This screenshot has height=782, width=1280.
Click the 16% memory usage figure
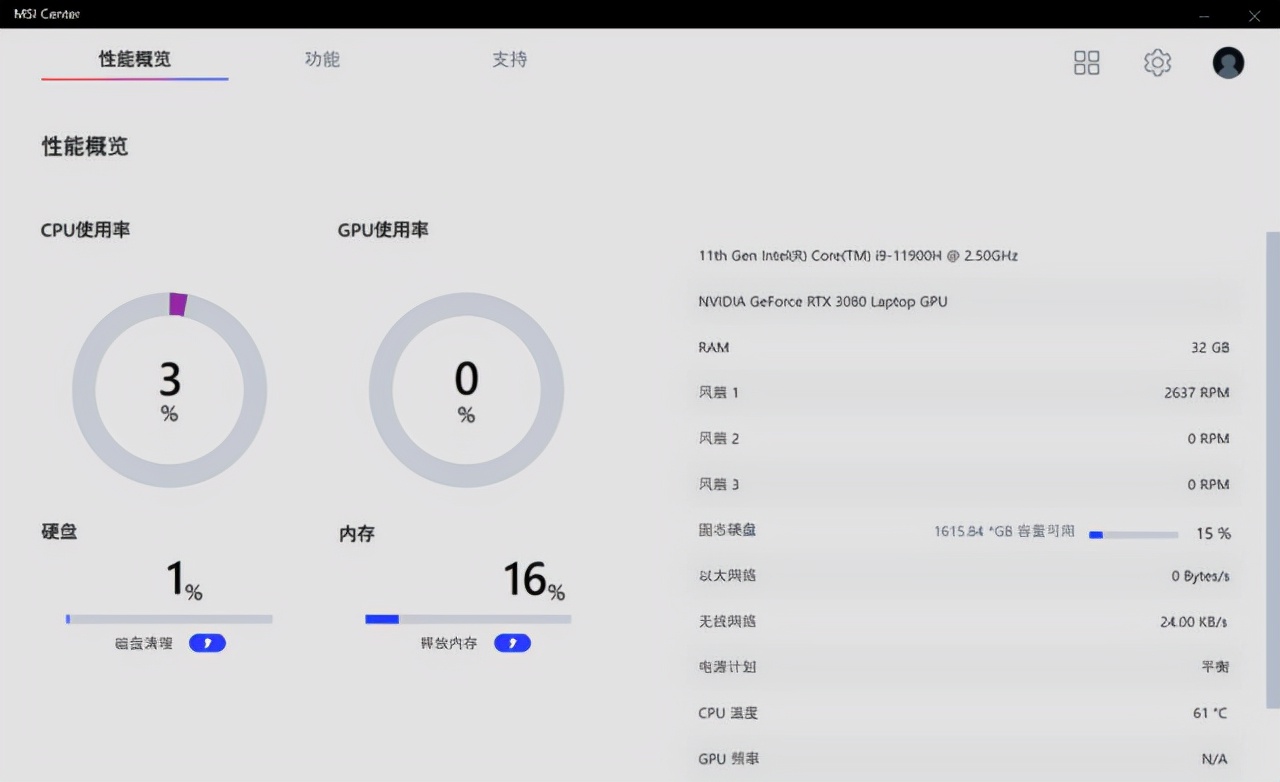[534, 580]
